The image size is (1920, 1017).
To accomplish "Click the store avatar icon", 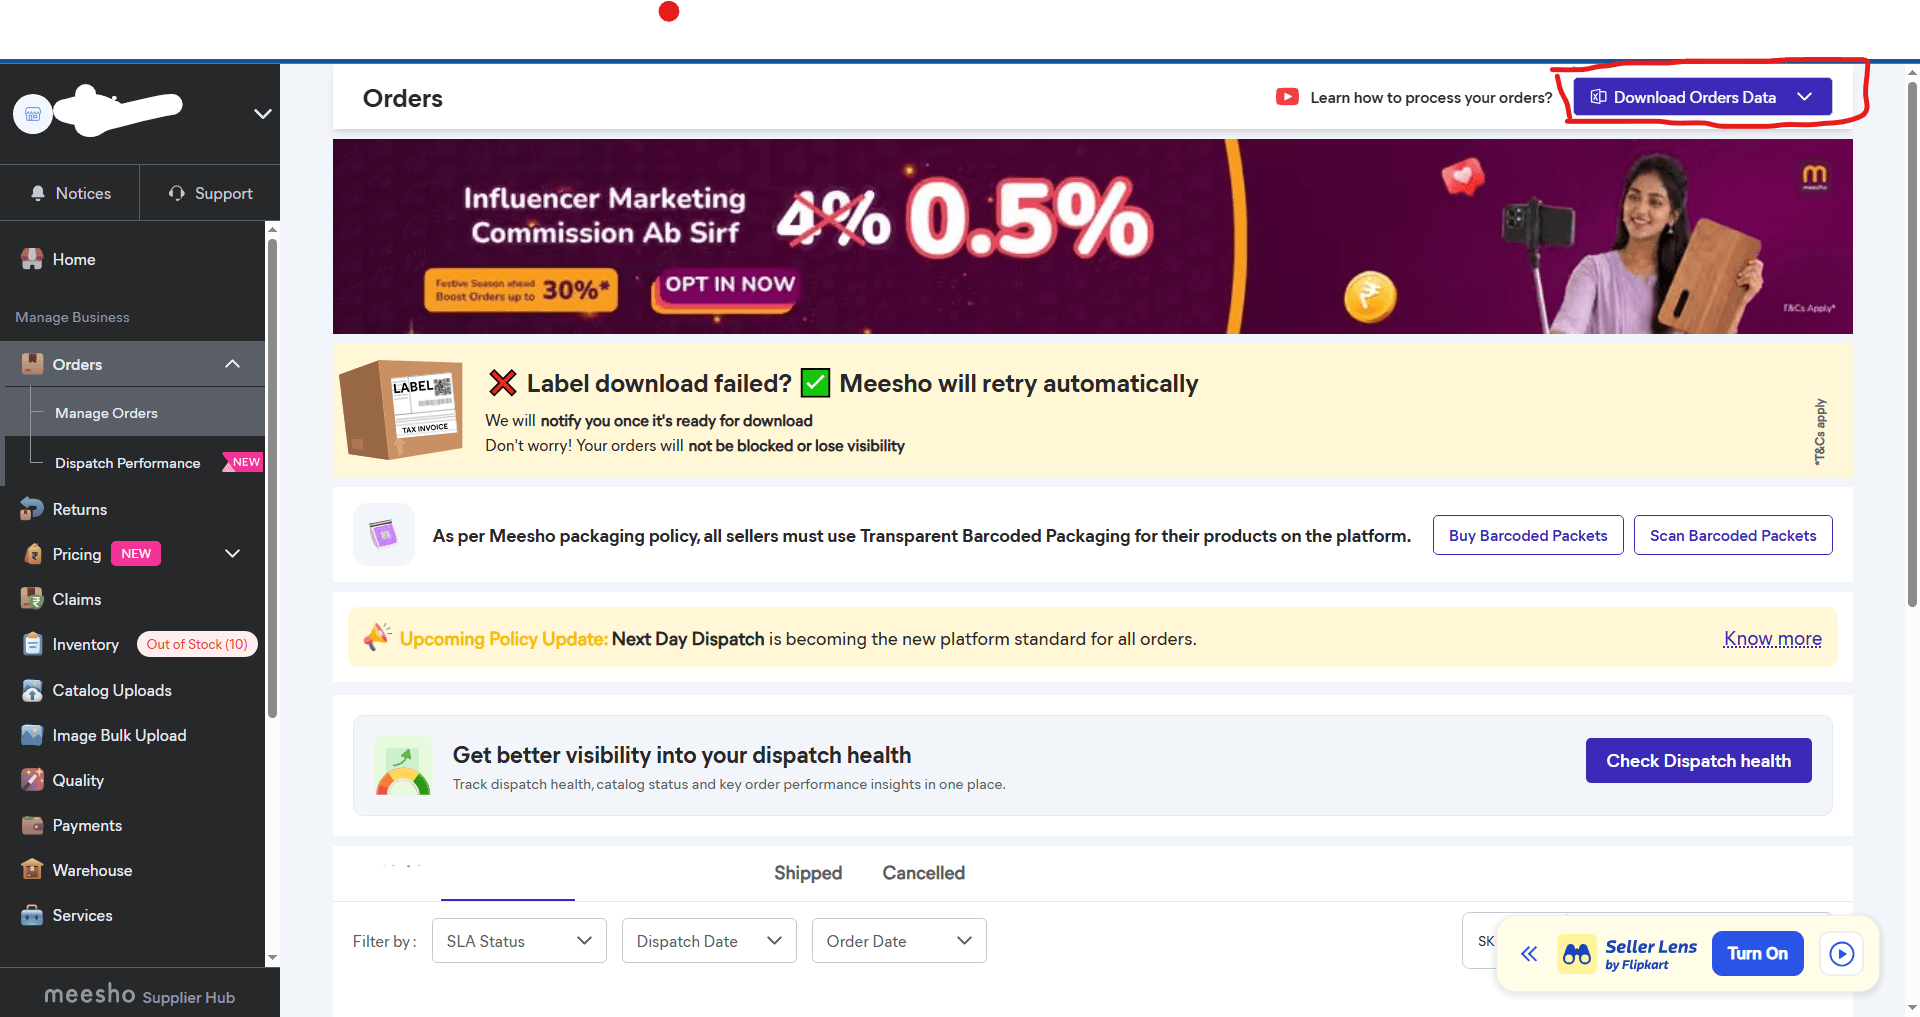I will click(x=33, y=114).
